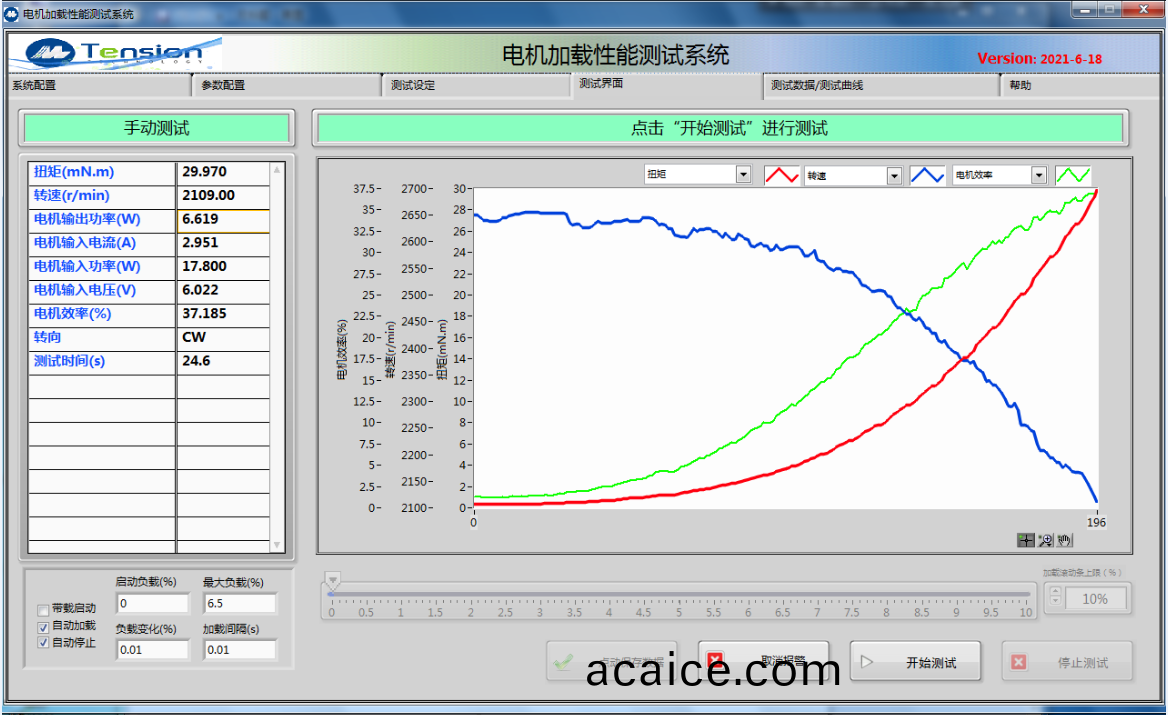Toggle the 自动停止 checkbox

pyautogui.click(x=43, y=643)
